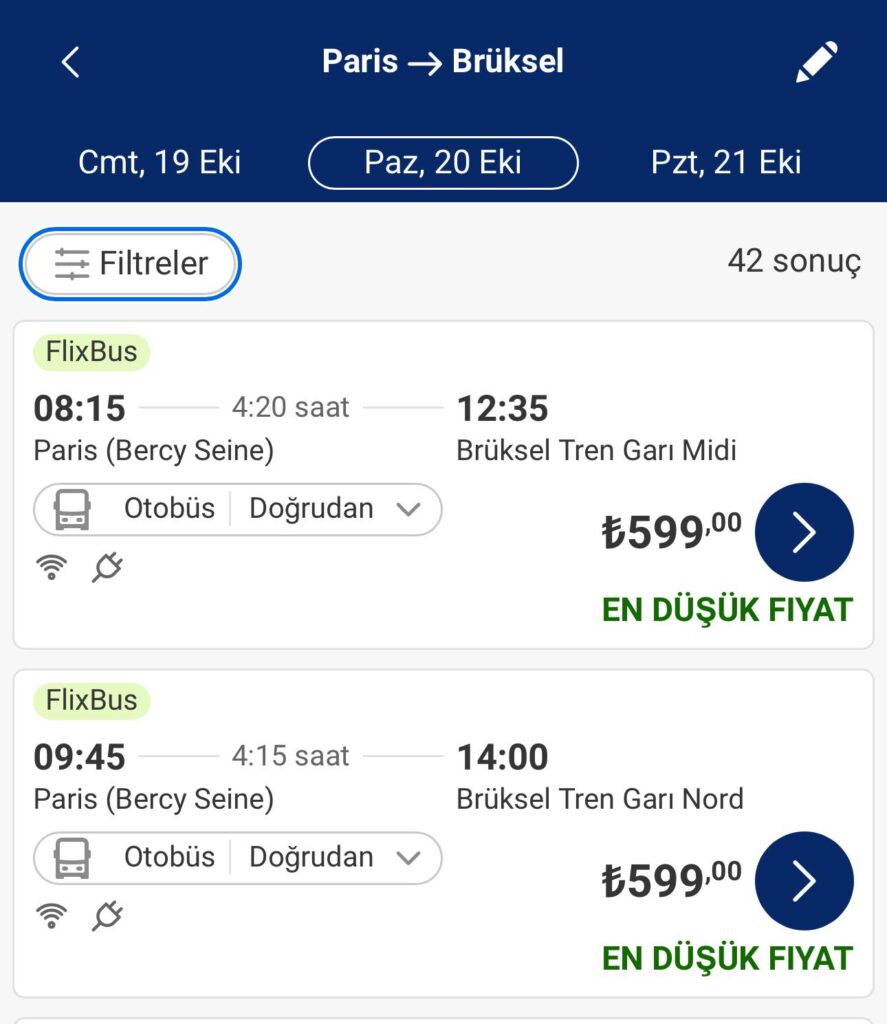887x1024 pixels.
Task: Tap the Wi-Fi icon on 09:45 trip
Action: click(x=52, y=916)
